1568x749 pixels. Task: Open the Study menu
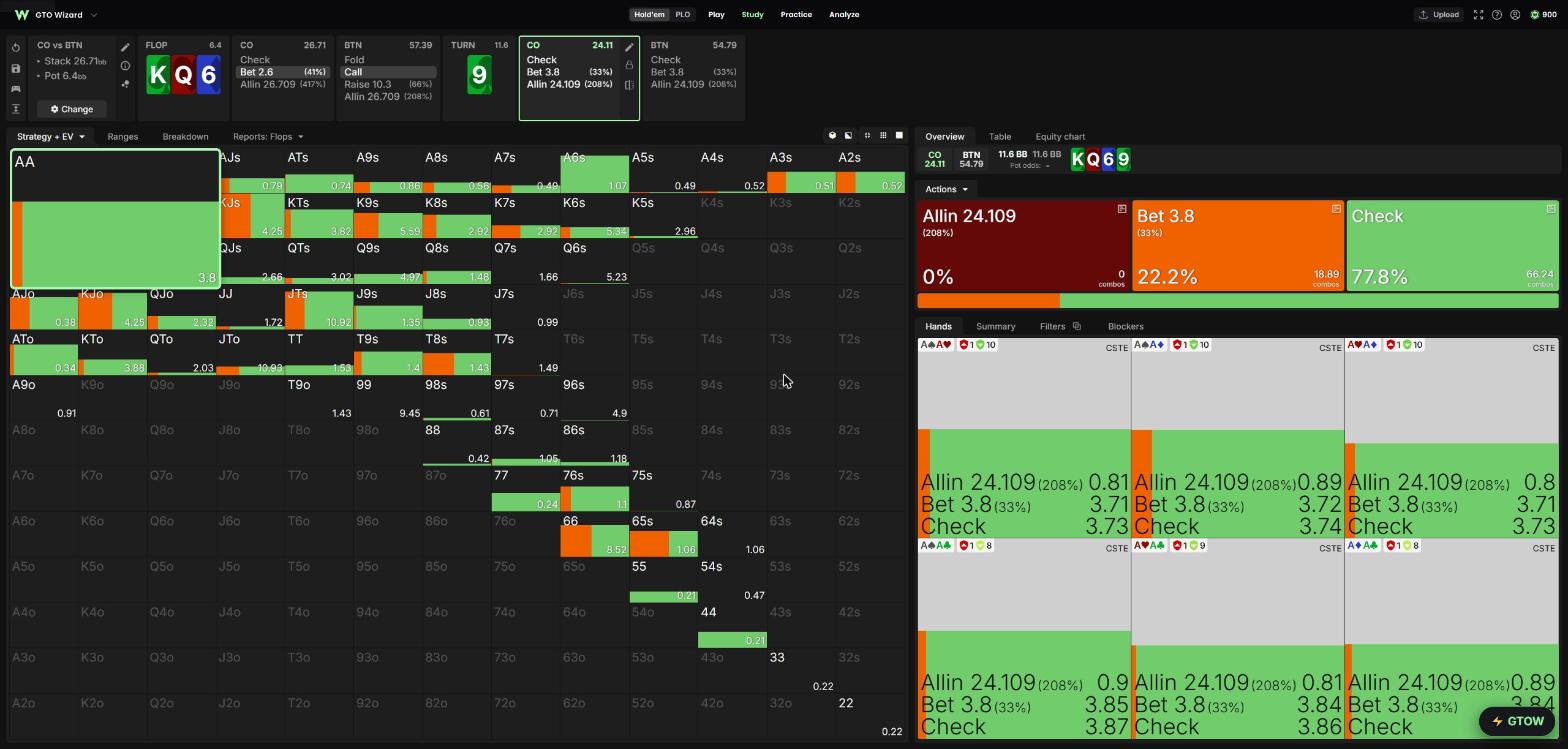pos(752,15)
